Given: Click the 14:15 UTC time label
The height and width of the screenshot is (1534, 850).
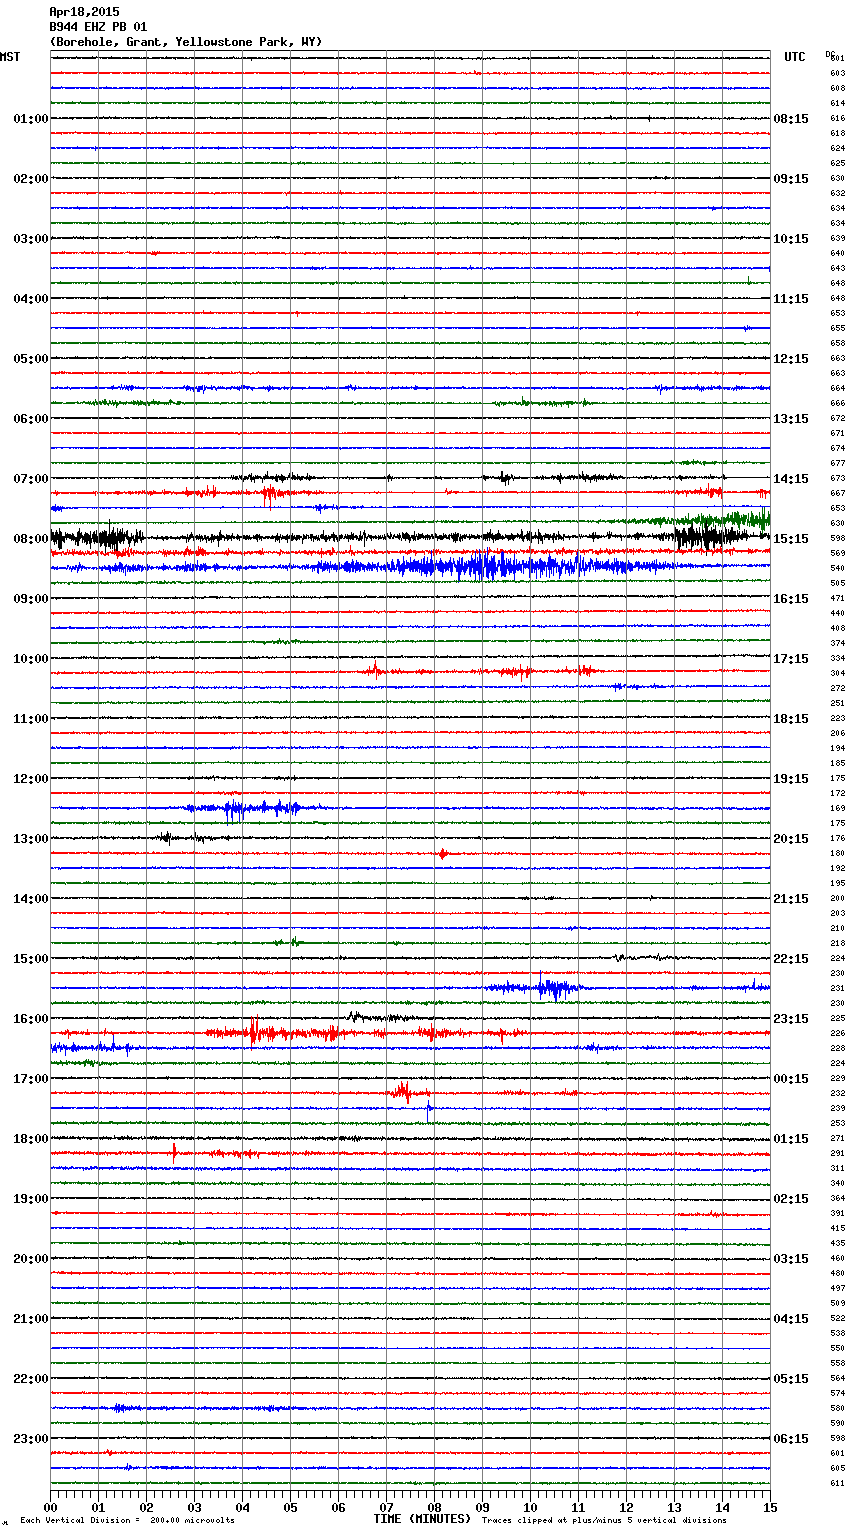Looking at the screenshot, I should 791,479.
